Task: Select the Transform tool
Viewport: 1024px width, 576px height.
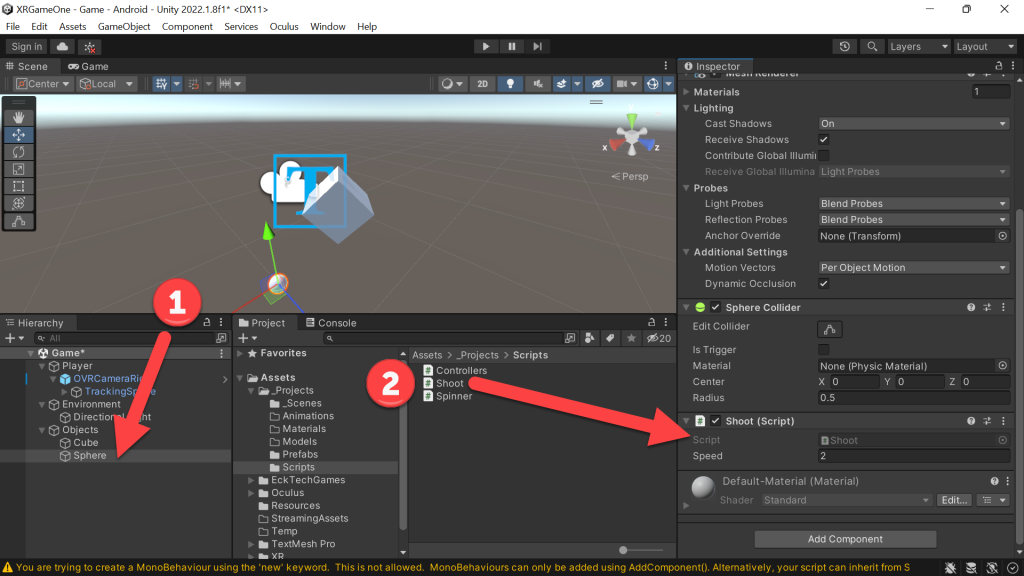Action: point(18,203)
